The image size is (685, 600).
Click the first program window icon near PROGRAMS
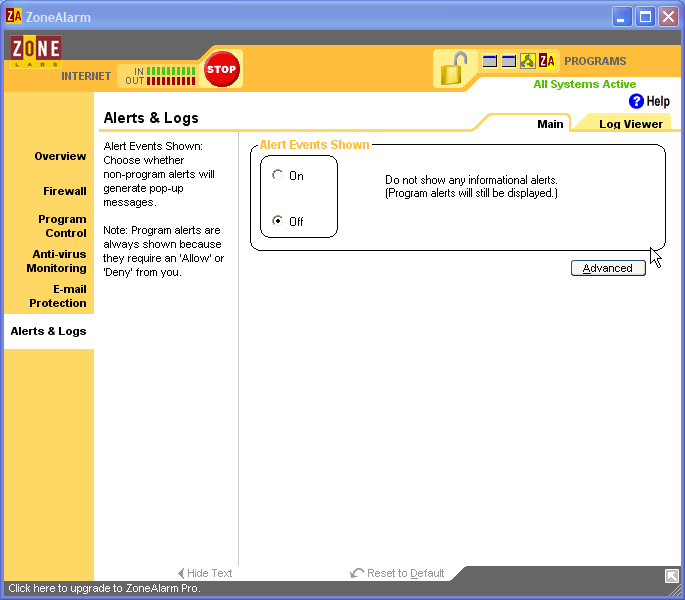pos(490,61)
